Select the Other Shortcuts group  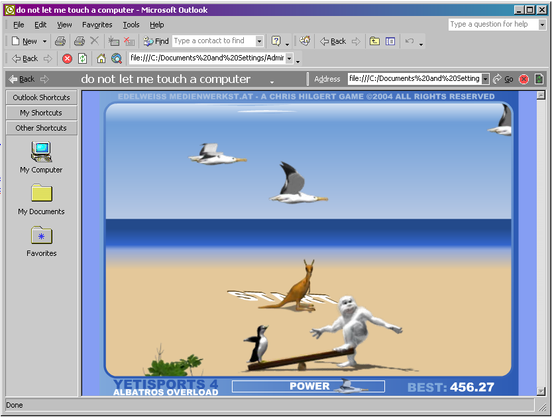(x=41, y=128)
